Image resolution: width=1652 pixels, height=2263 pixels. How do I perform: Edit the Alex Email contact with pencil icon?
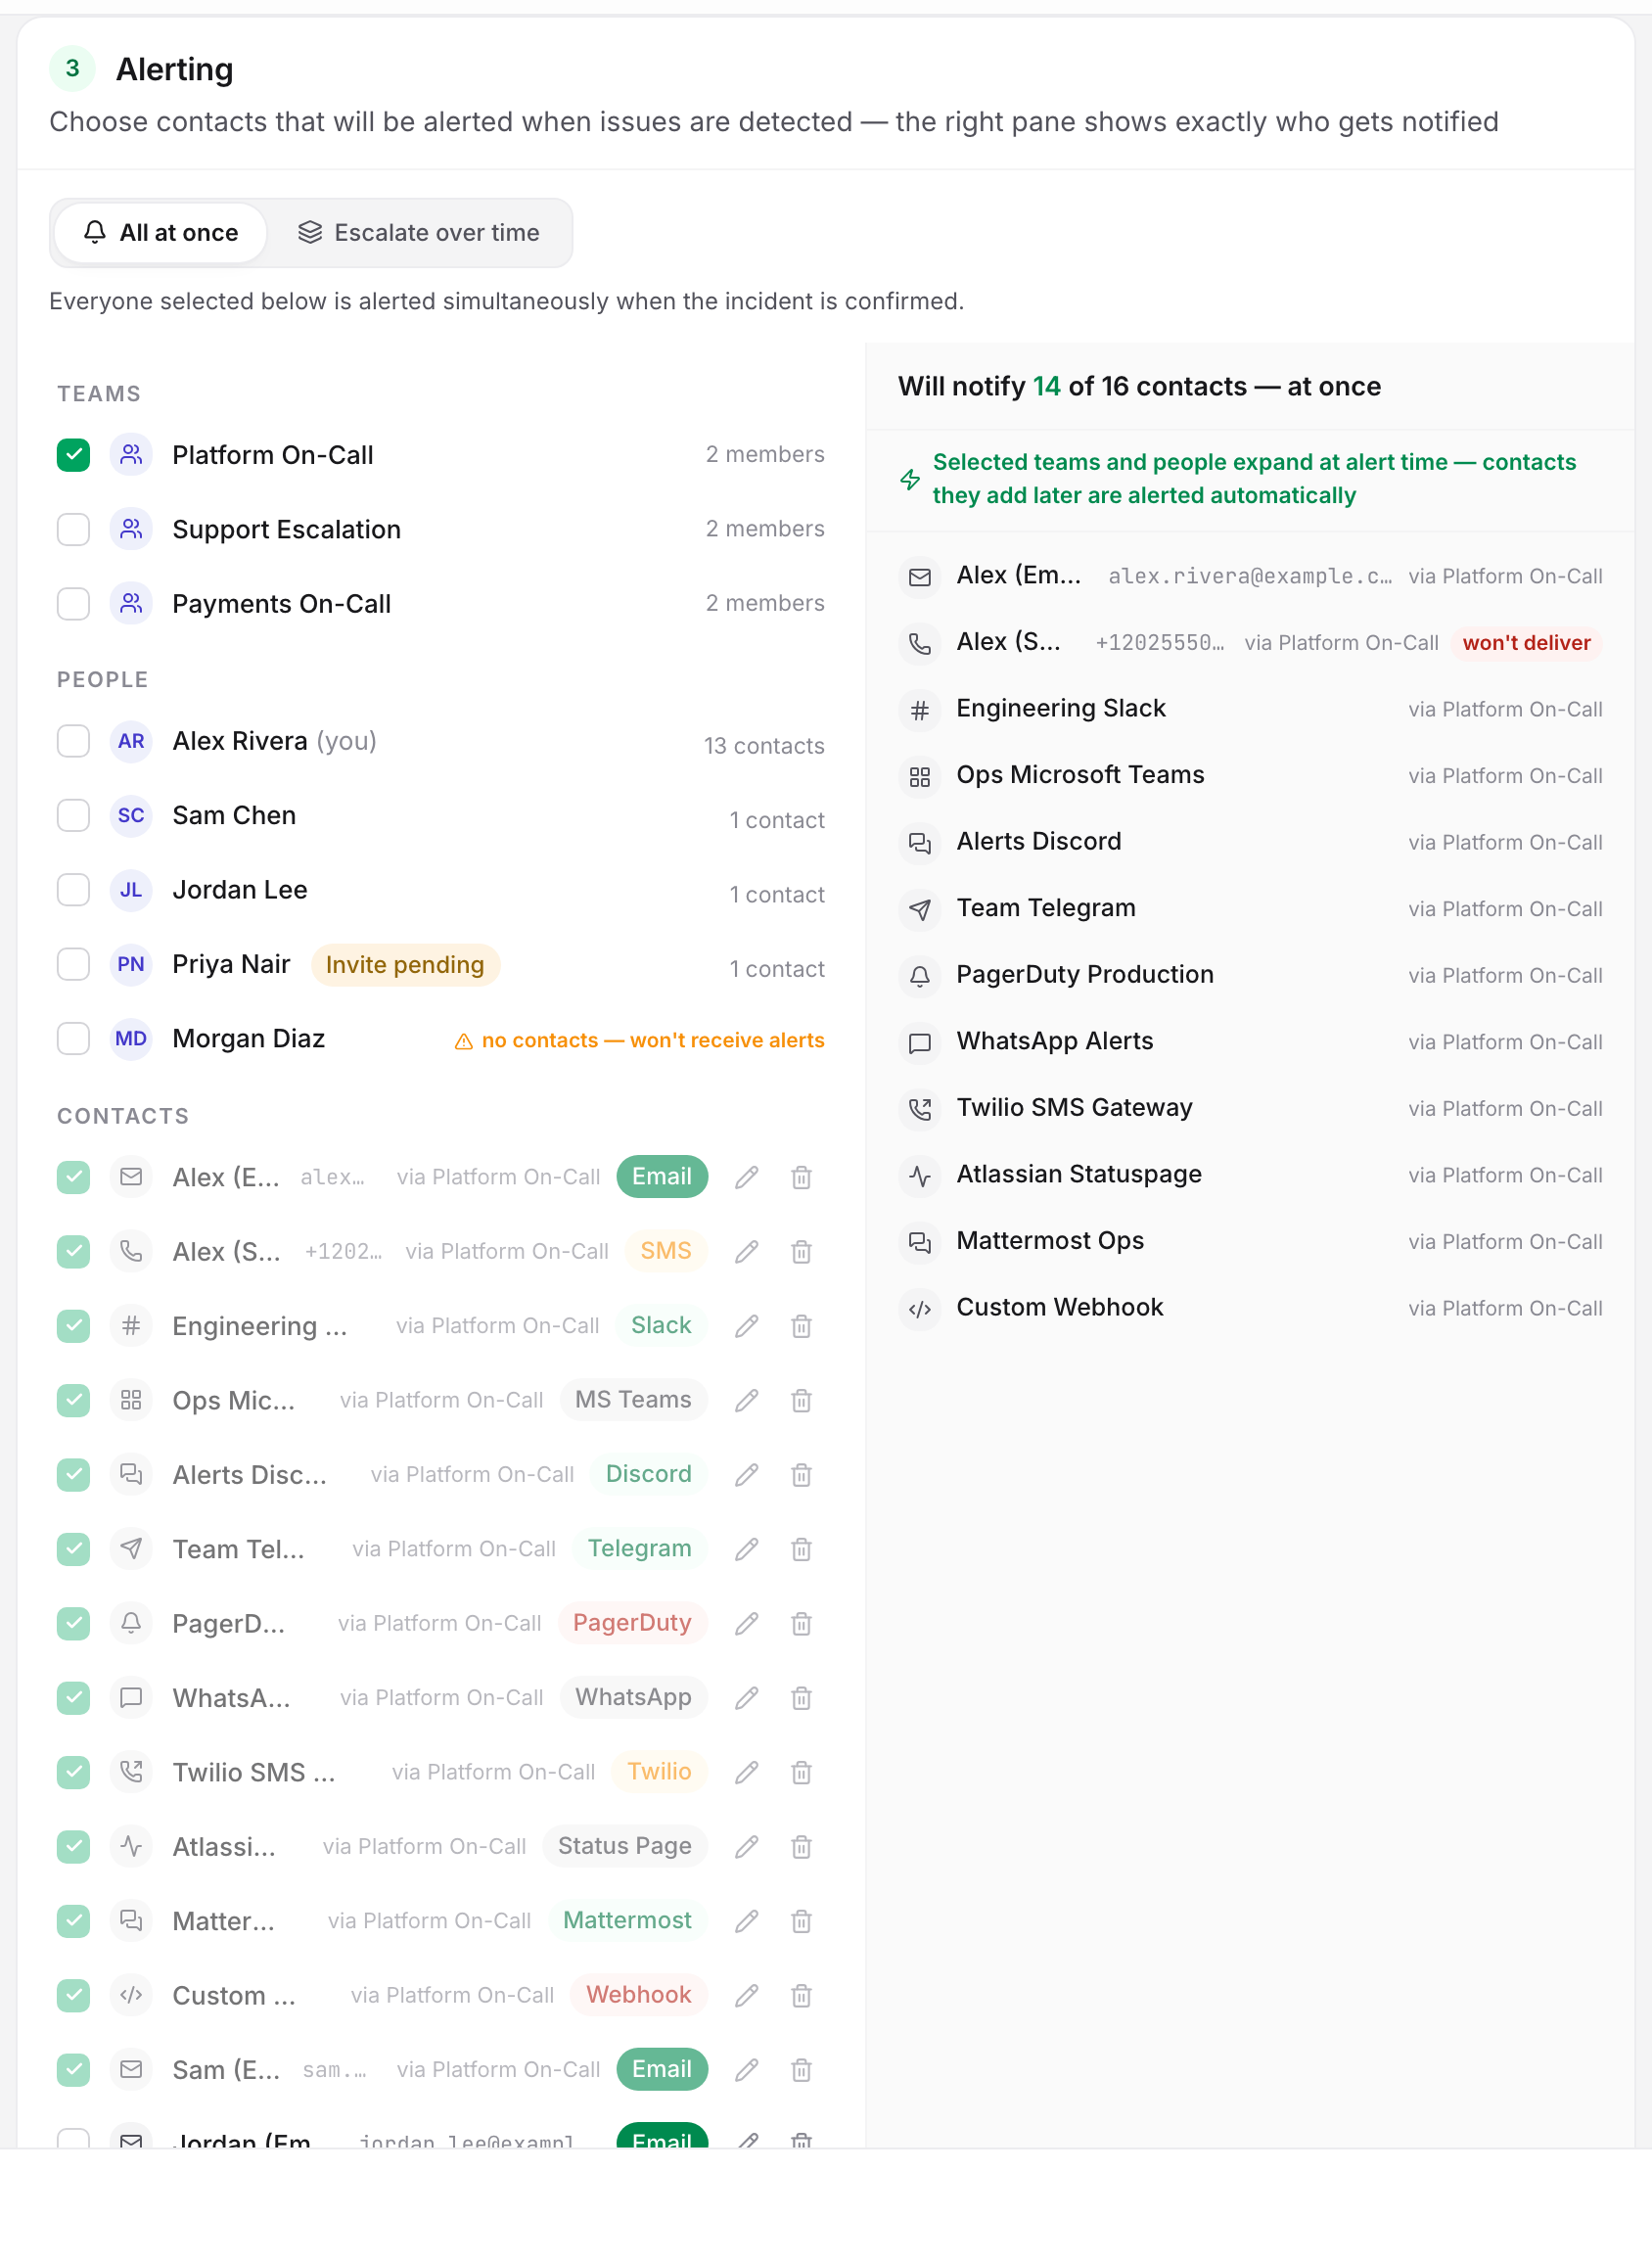[x=746, y=1177]
